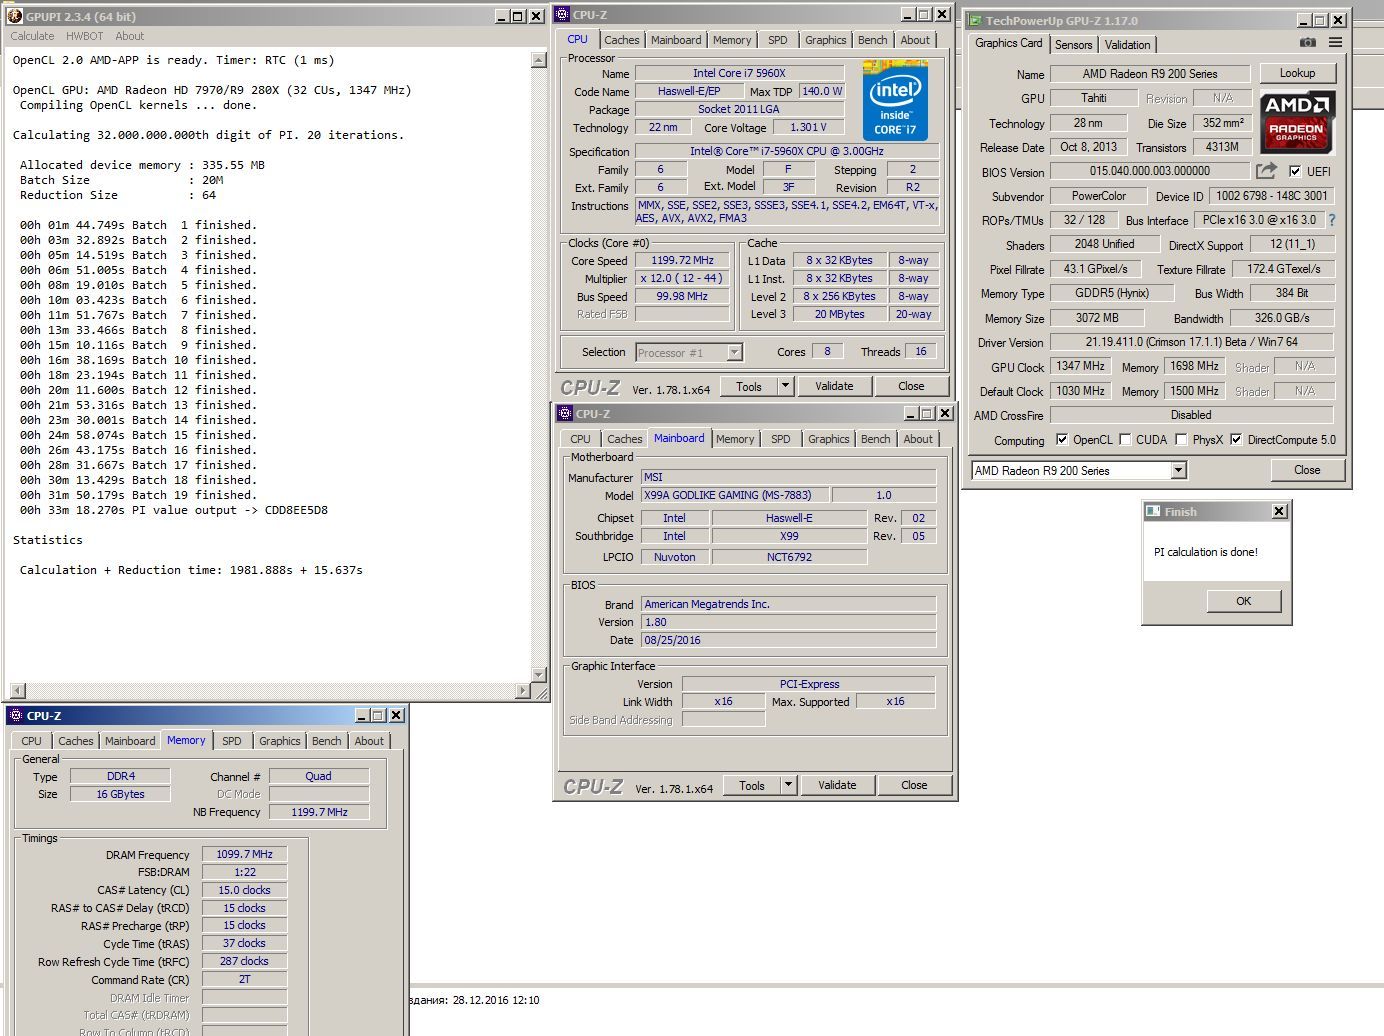Click the BIOS Version 015.040.000.003 field
Screen dimensions: 1384x1036
[1149, 171]
